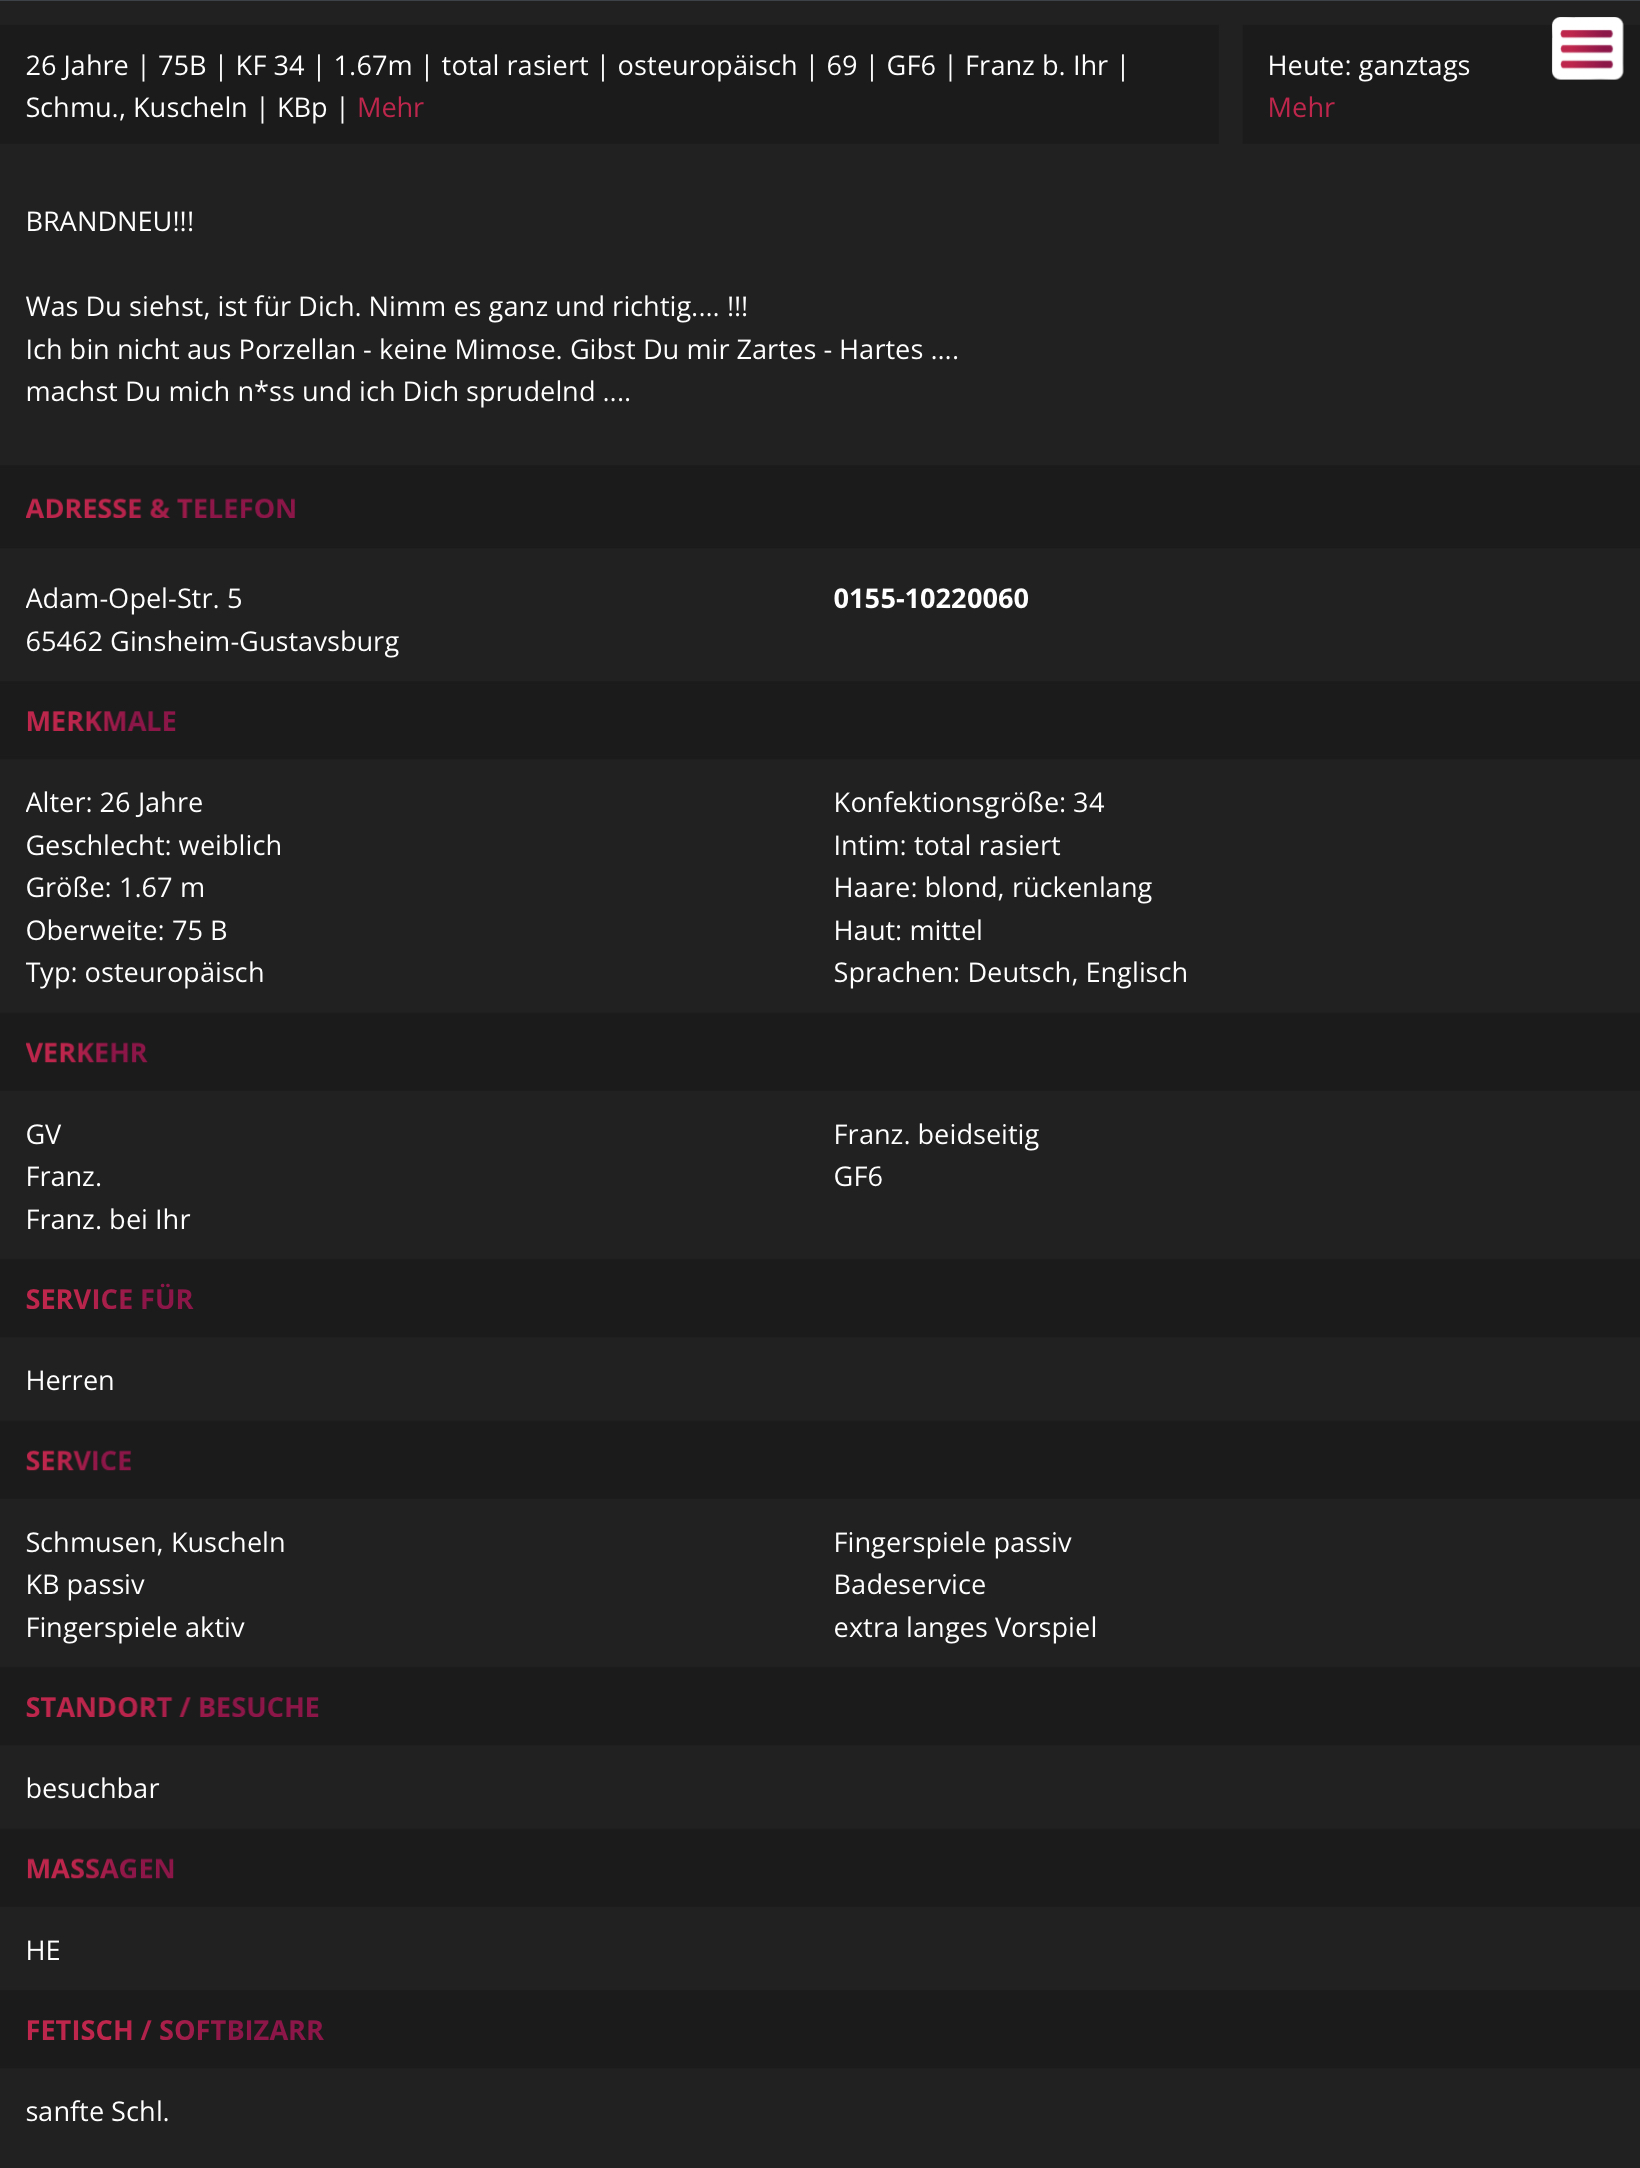Click the 'Sprachen: Deutsch, Englisch' entry

[x=1010, y=973]
